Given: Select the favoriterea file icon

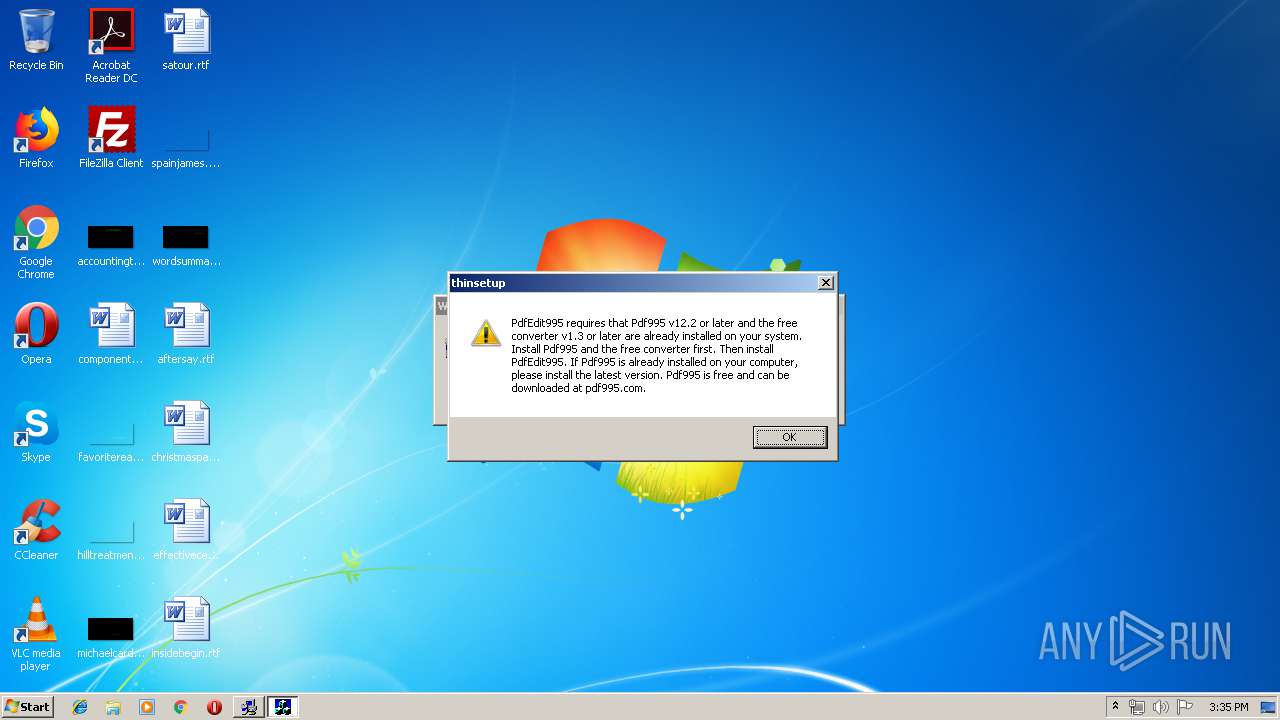Looking at the screenshot, I should click(x=111, y=440).
